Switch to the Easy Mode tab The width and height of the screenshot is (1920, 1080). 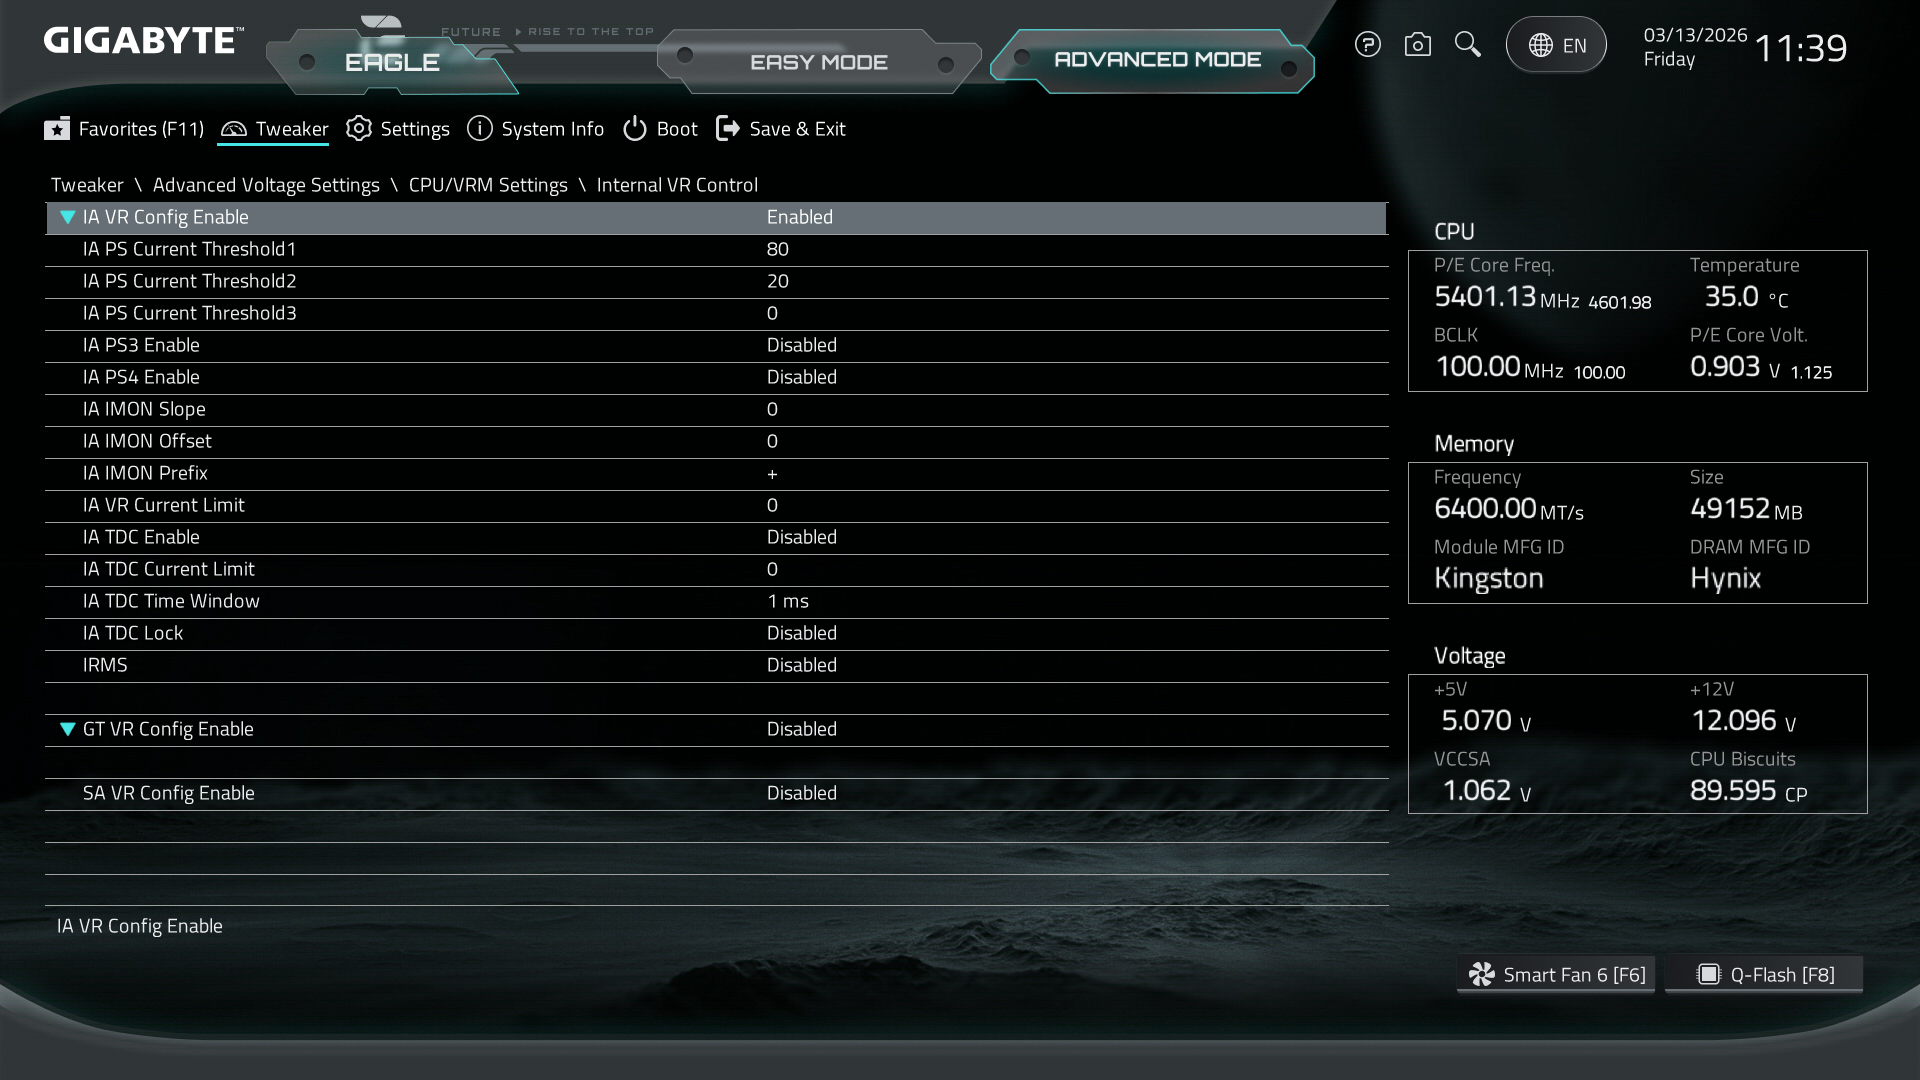pyautogui.click(x=818, y=62)
